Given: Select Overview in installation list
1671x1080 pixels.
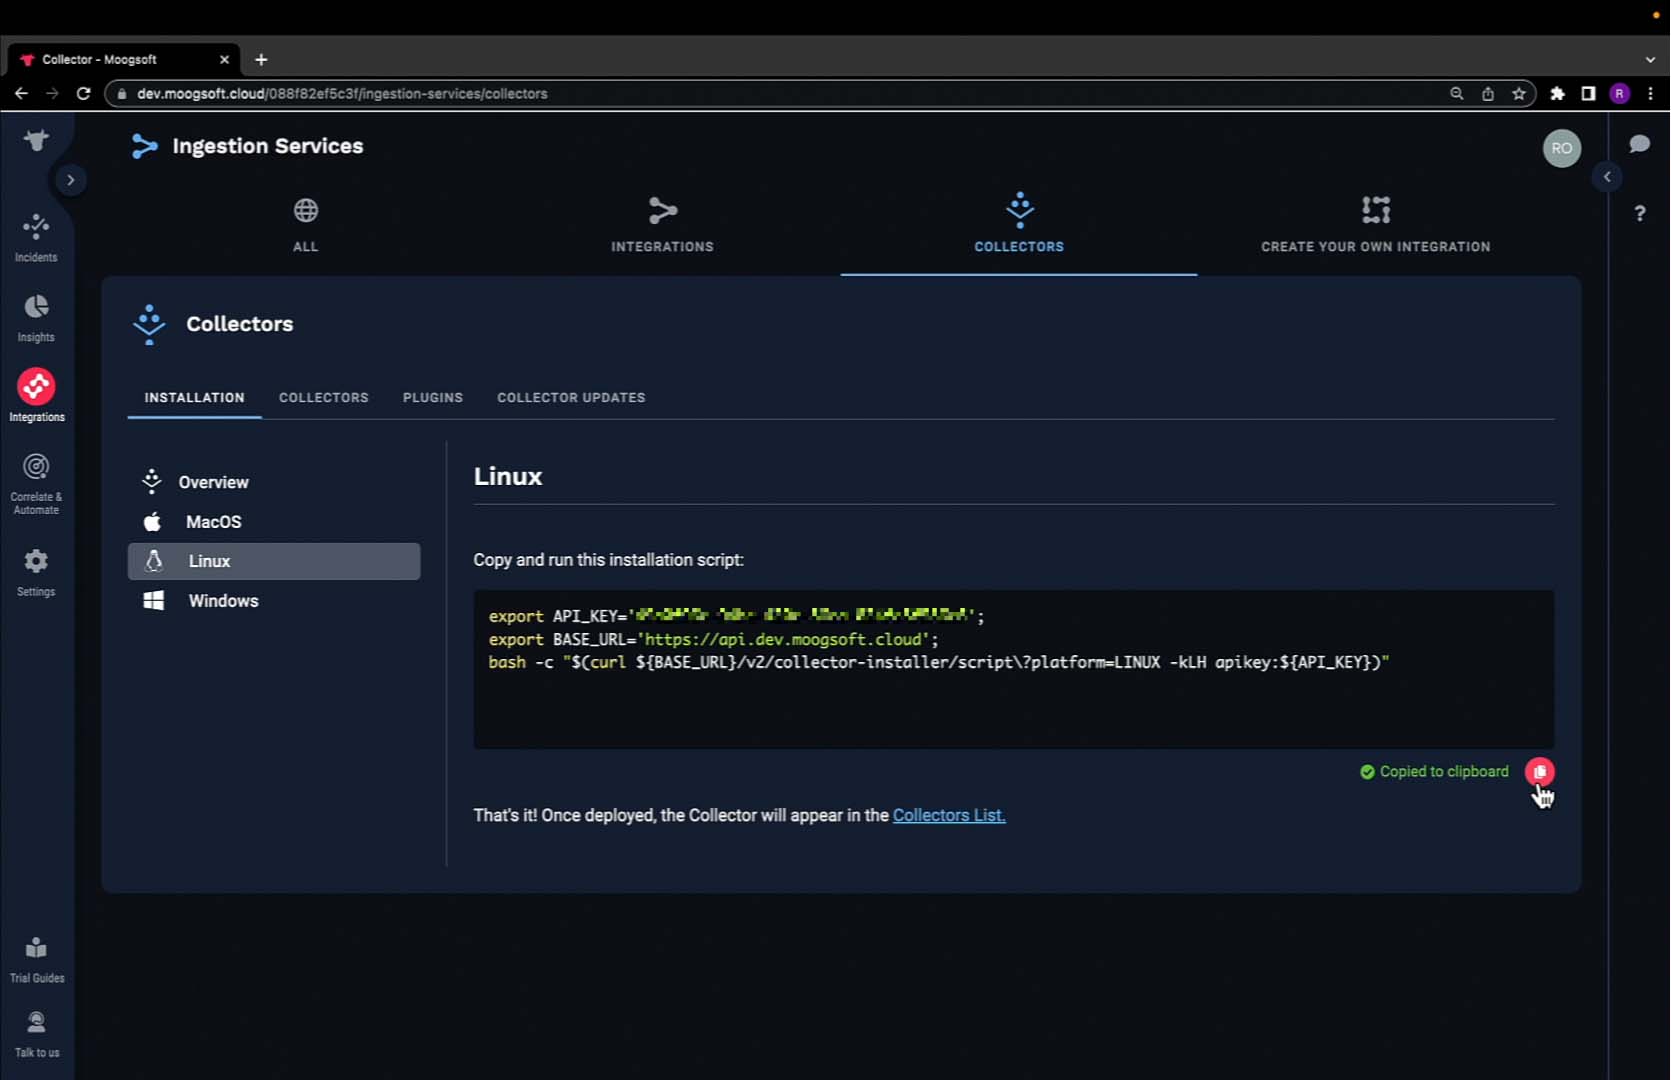Looking at the screenshot, I should pyautogui.click(x=274, y=482).
